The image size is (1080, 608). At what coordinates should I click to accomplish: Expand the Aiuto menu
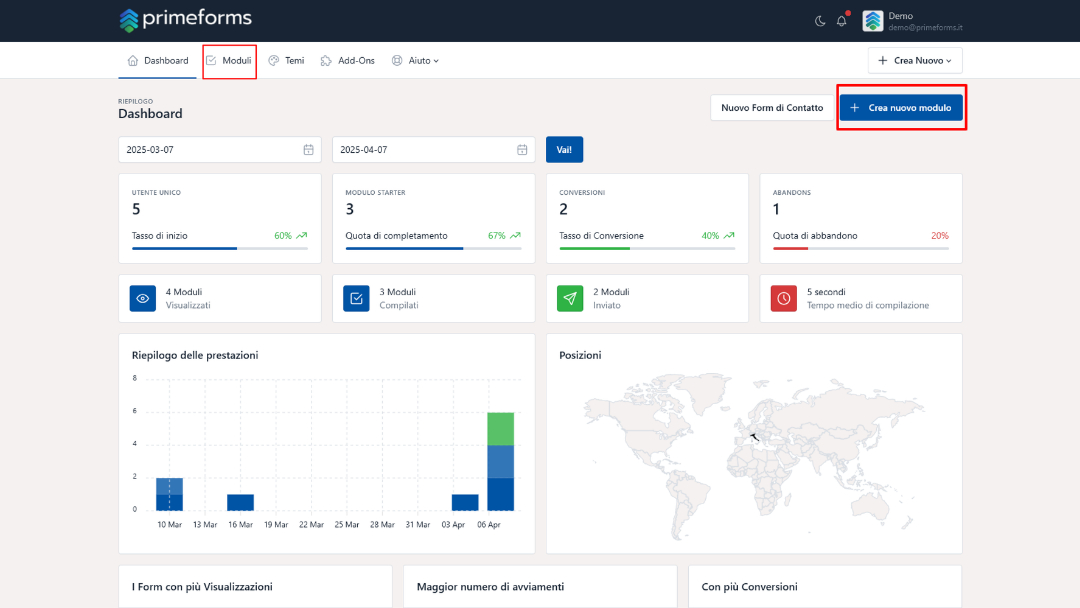[415, 61]
